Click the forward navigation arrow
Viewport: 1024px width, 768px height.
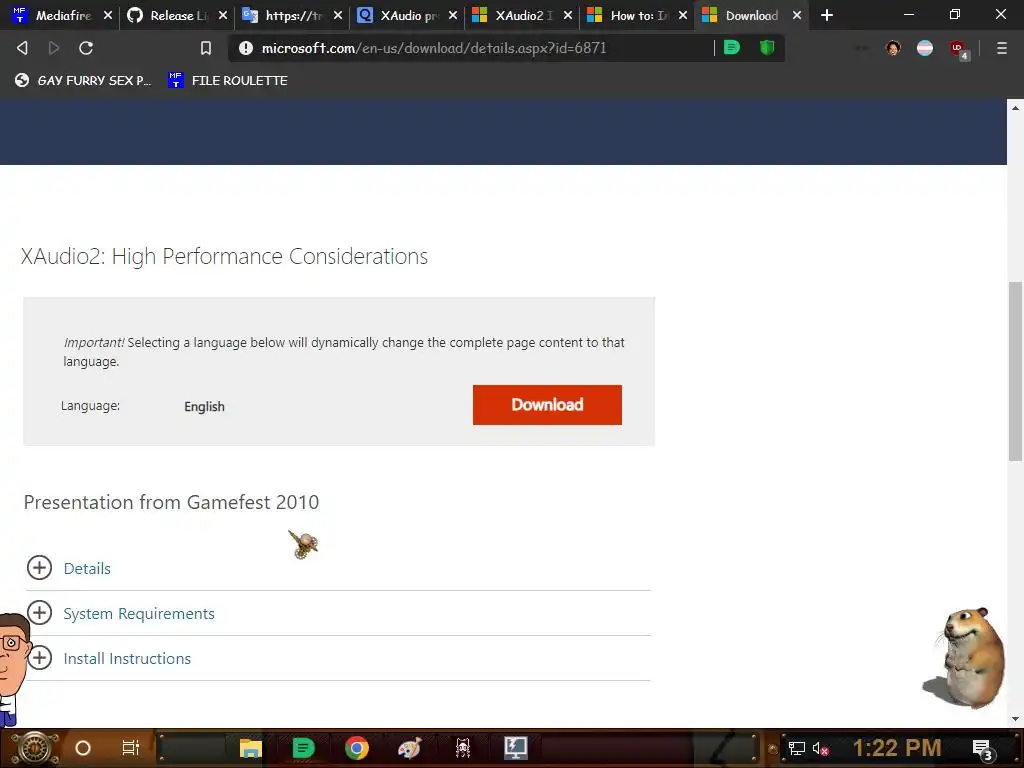click(x=54, y=48)
